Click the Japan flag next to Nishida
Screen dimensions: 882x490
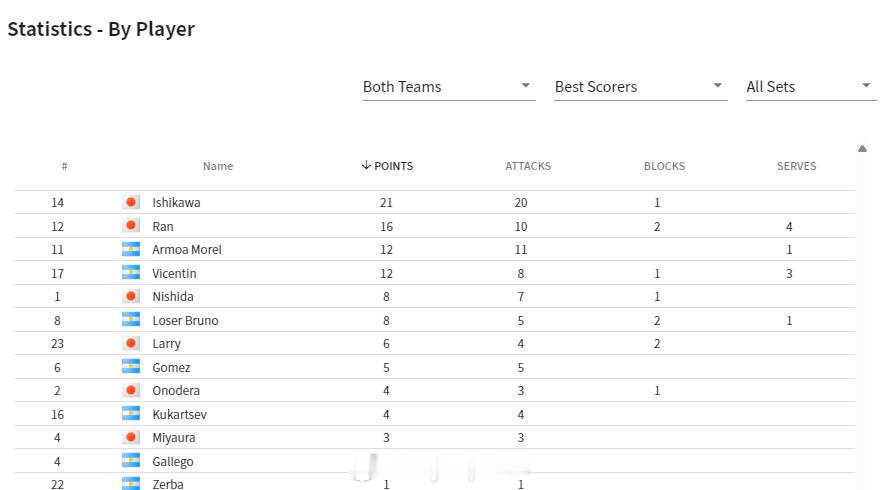(x=131, y=296)
